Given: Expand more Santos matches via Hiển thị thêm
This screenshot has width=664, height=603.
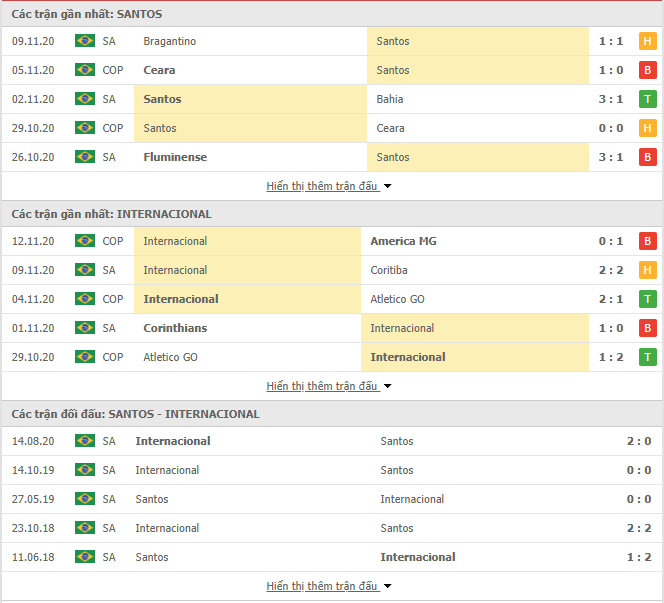Looking at the screenshot, I should pos(329,186).
